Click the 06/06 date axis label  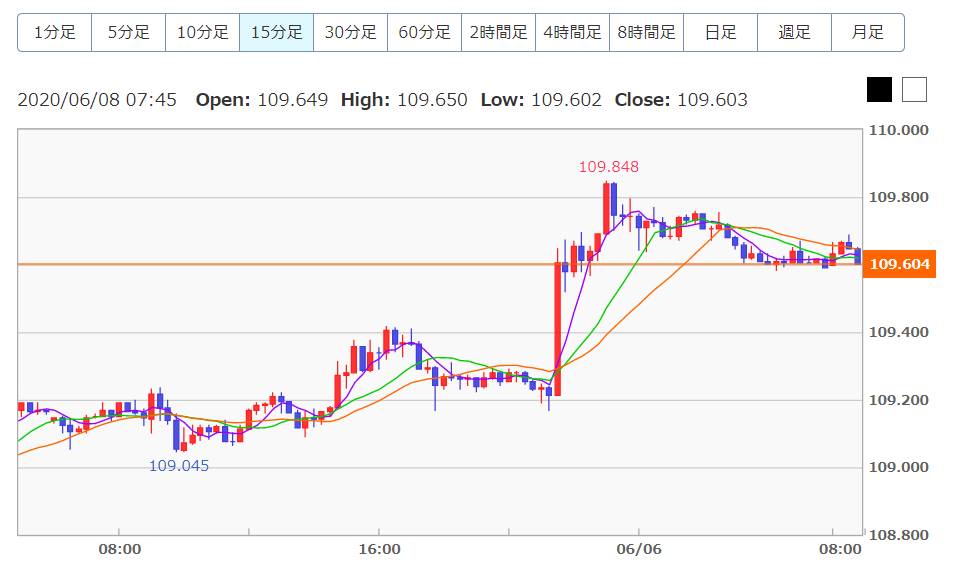coord(638,549)
